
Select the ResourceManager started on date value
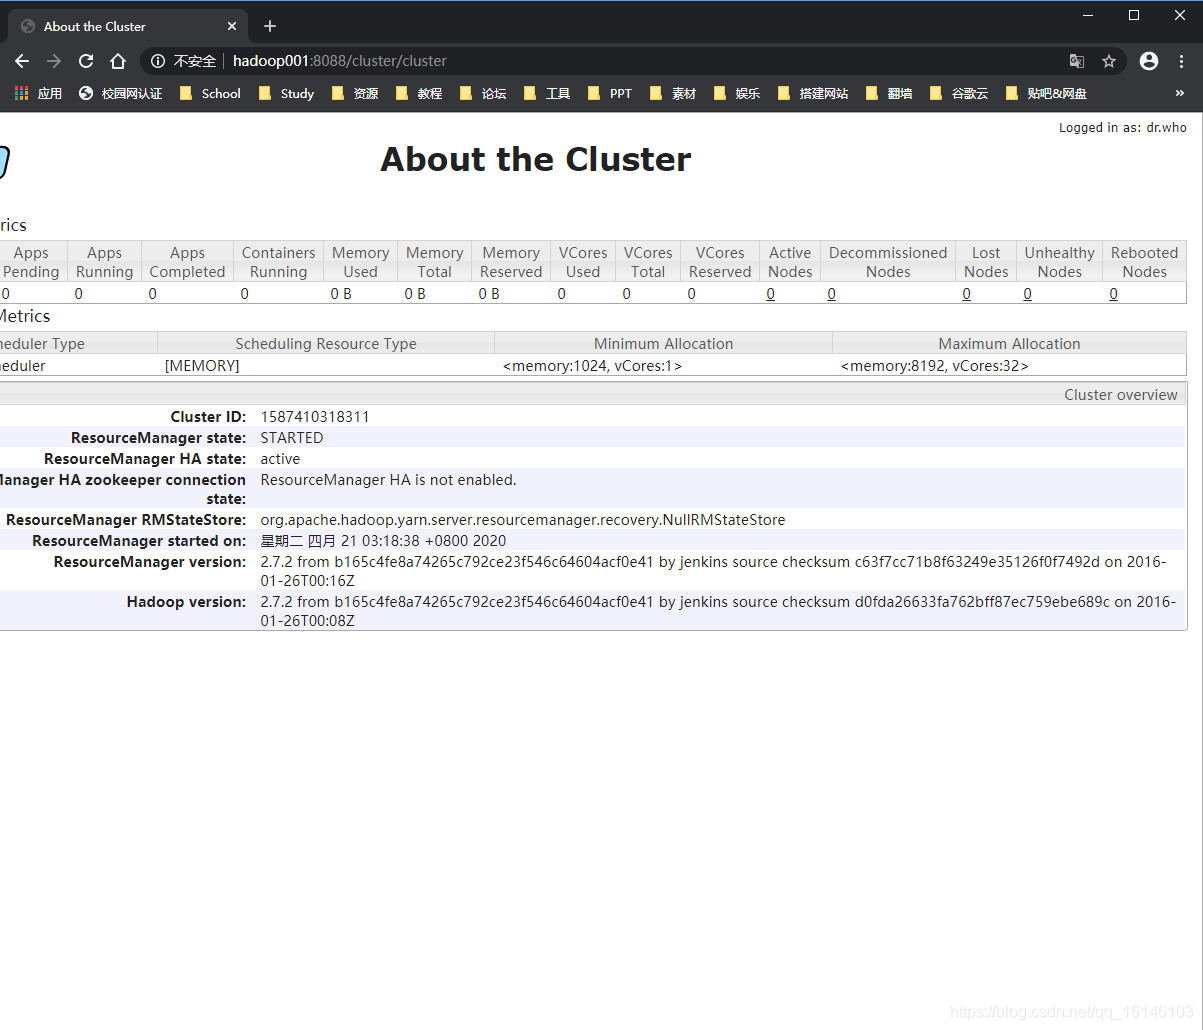(383, 541)
